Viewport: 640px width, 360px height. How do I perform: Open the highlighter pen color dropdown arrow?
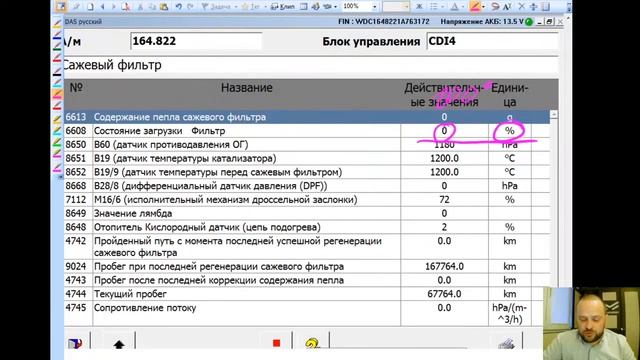pyautogui.click(x=483, y=7)
